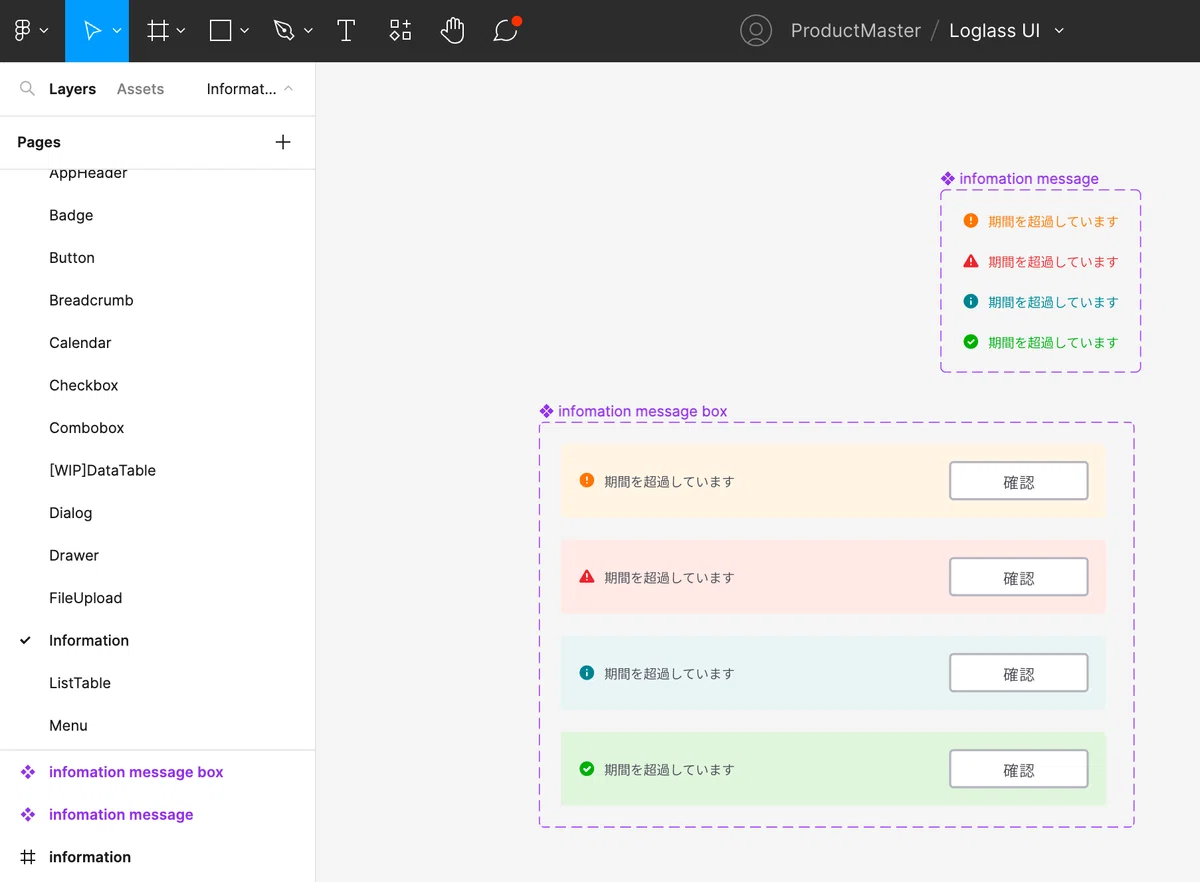Click component icon beside infomation message box layer
The height and width of the screenshot is (882, 1200).
point(28,772)
